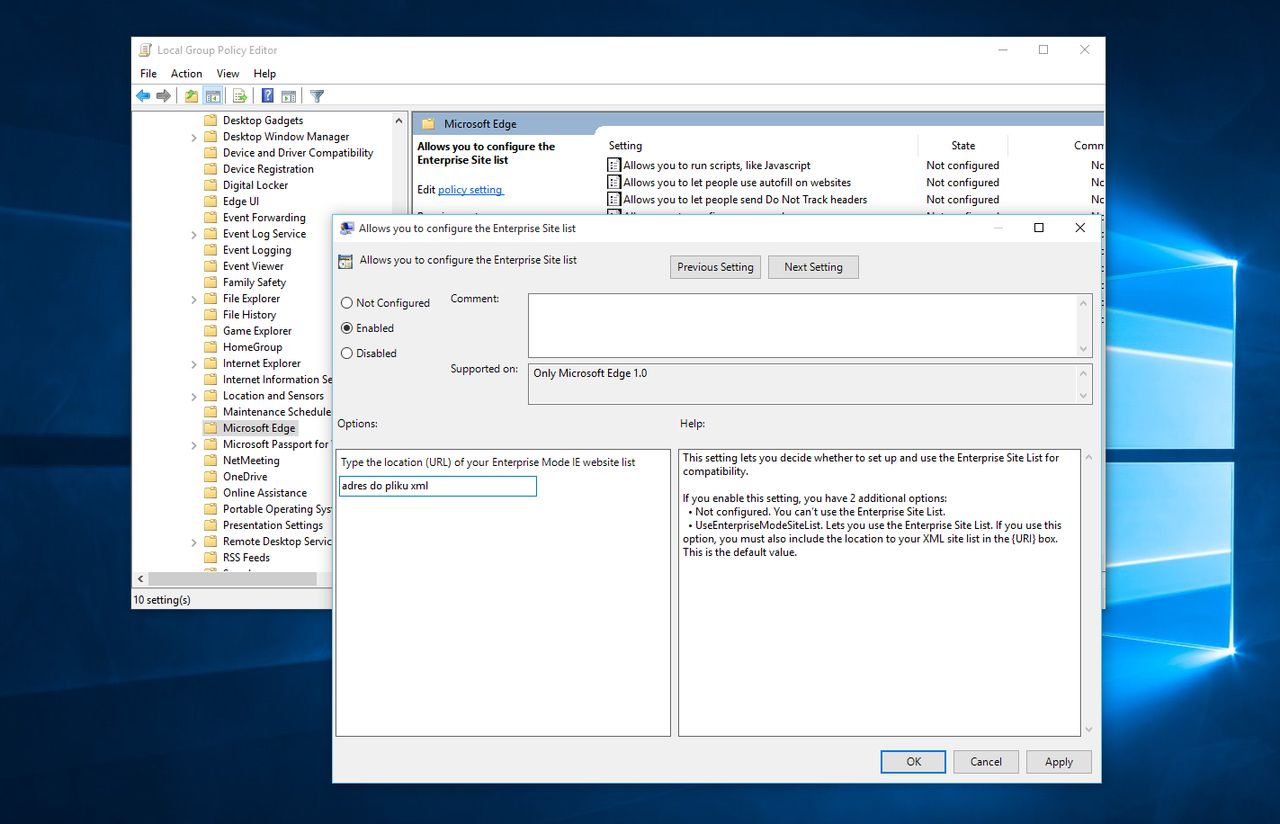
Task: Select Online Assistance in the tree
Action: point(265,493)
